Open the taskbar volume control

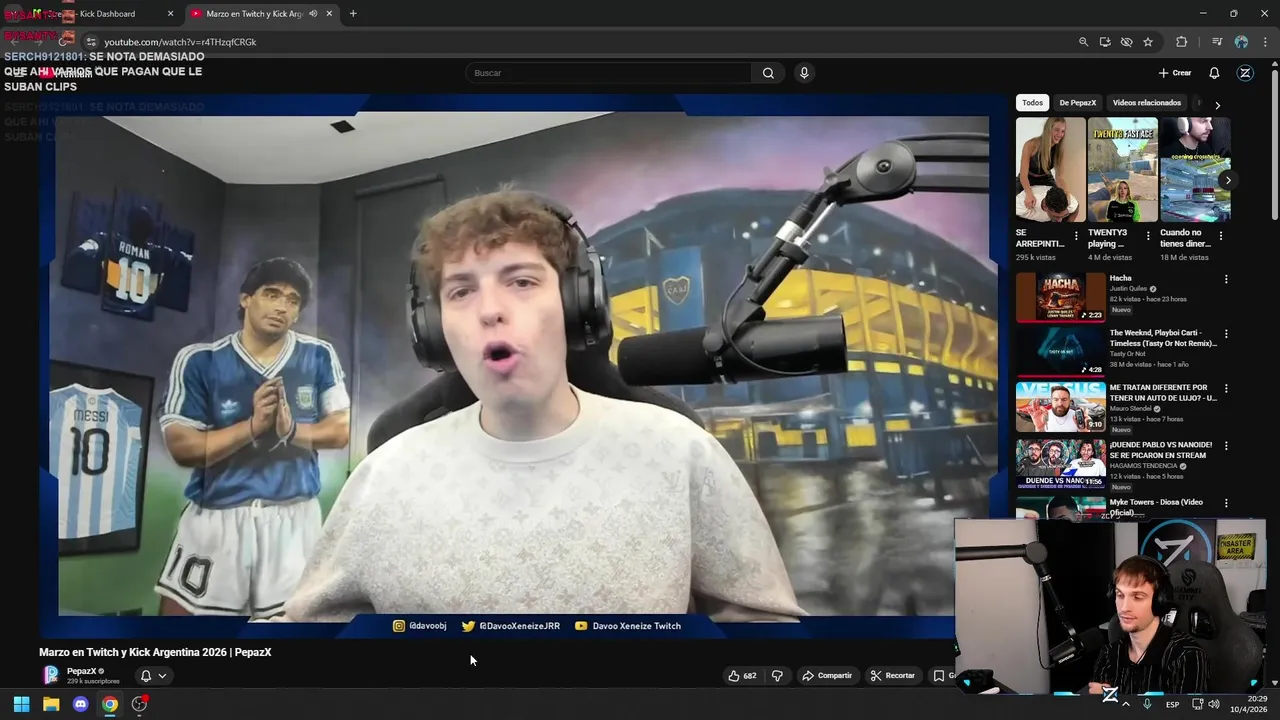(1213, 704)
